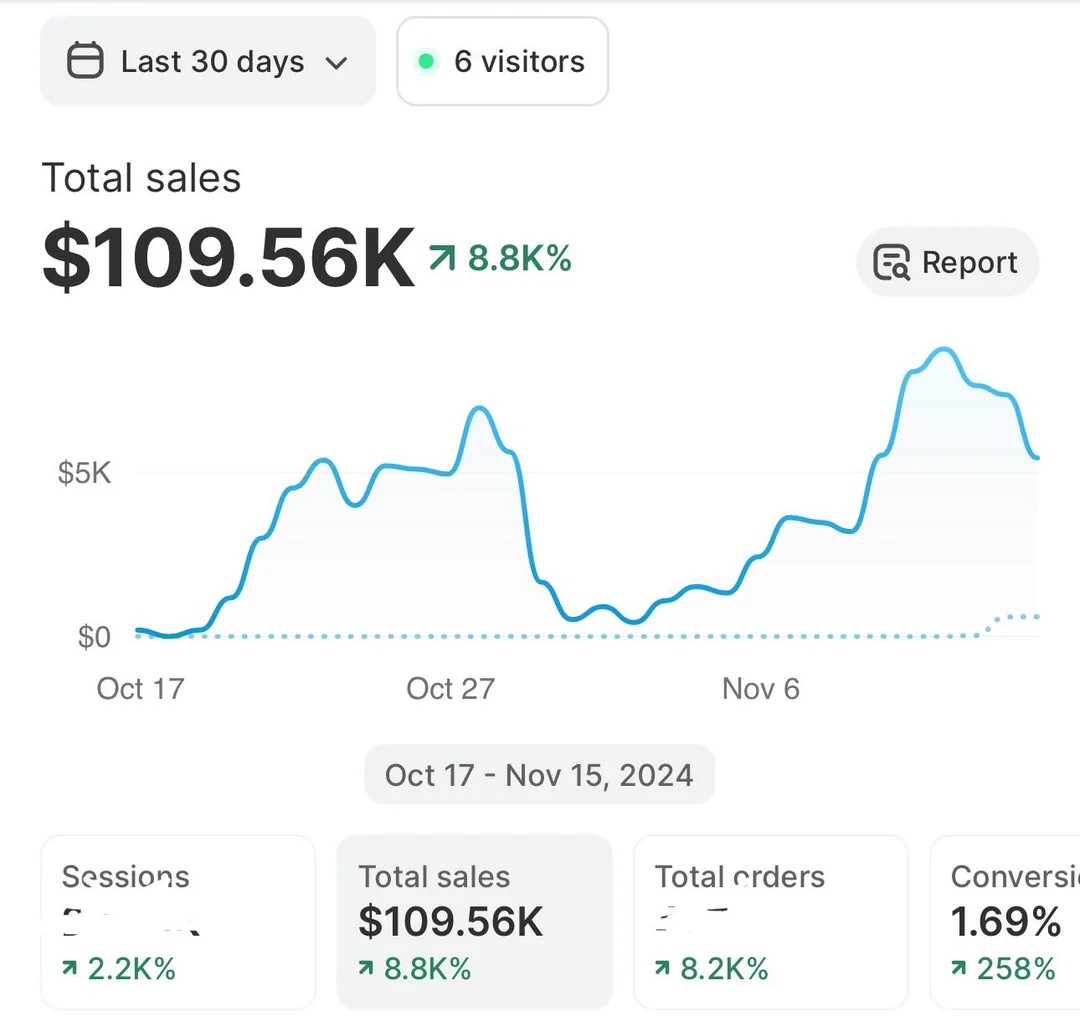Click the $5K y-axis label
Viewport: 1080px width, 1017px height.
(84, 473)
